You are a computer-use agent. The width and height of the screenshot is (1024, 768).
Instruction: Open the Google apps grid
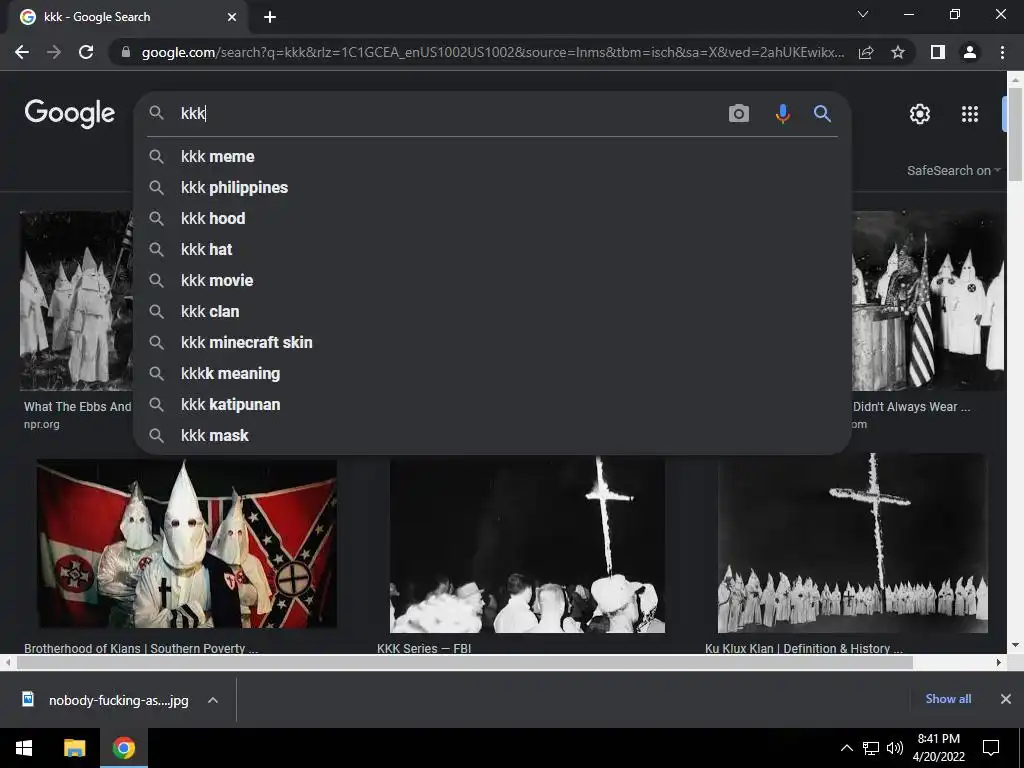(x=970, y=114)
